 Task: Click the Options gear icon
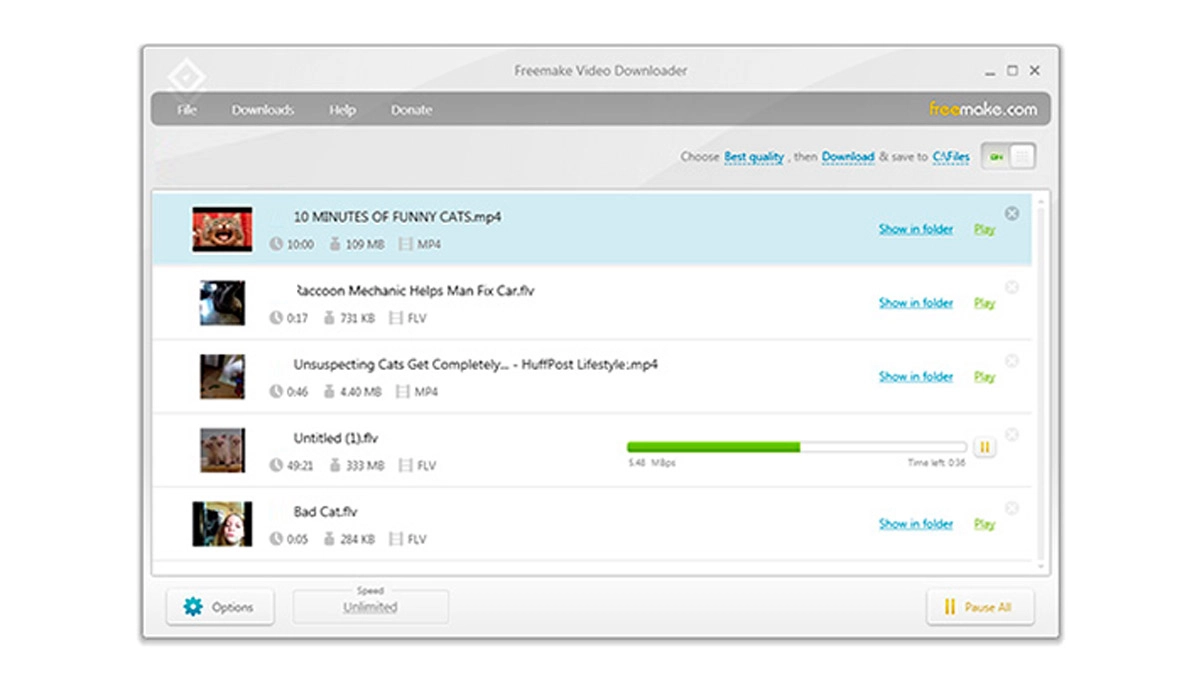point(193,607)
